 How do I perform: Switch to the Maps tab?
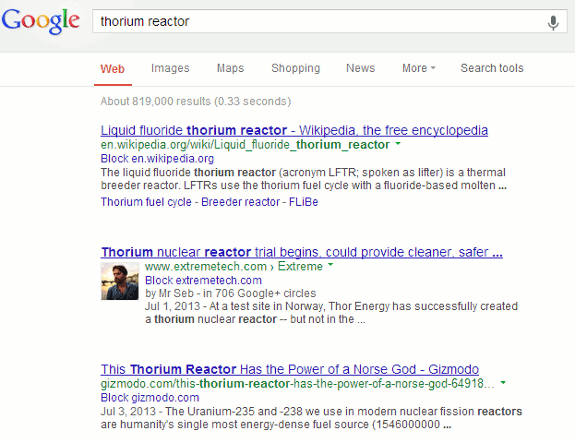(x=230, y=68)
